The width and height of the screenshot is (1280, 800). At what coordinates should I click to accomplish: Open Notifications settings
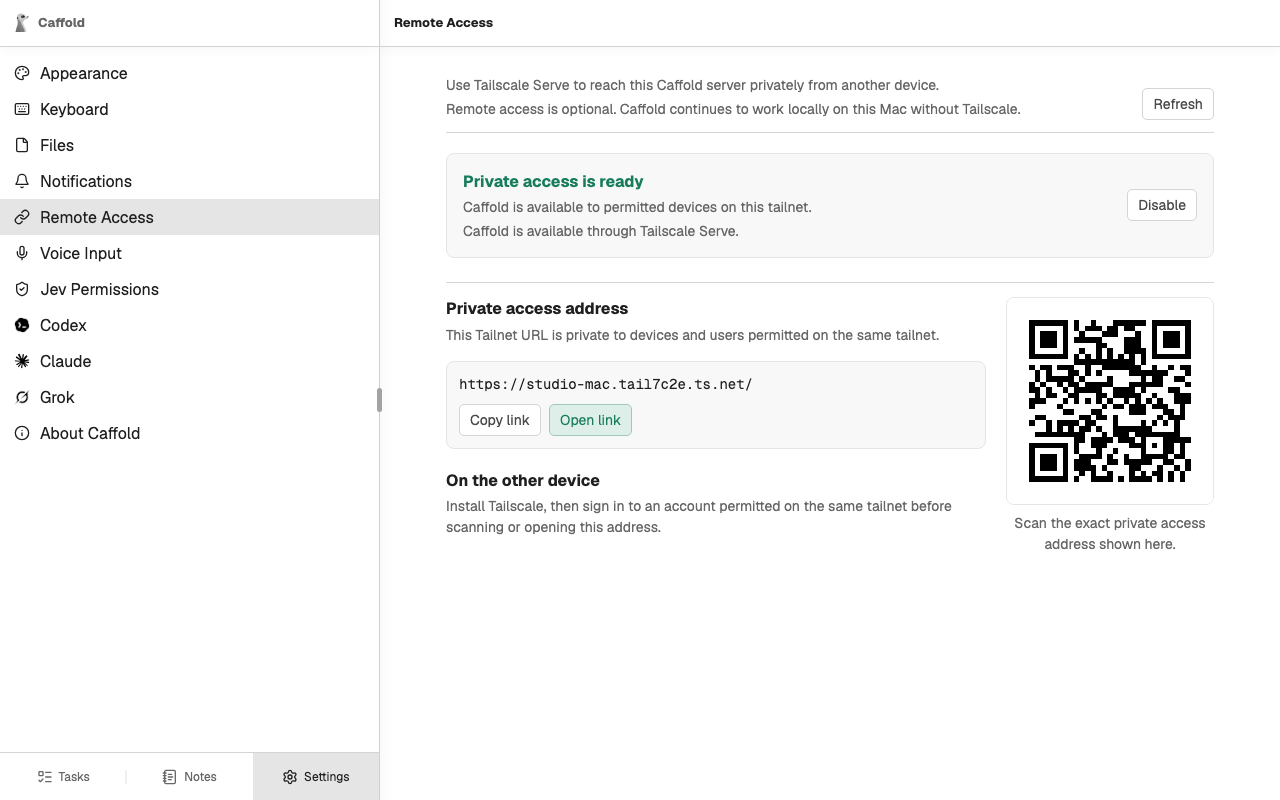pyautogui.click(x=189, y=181)
